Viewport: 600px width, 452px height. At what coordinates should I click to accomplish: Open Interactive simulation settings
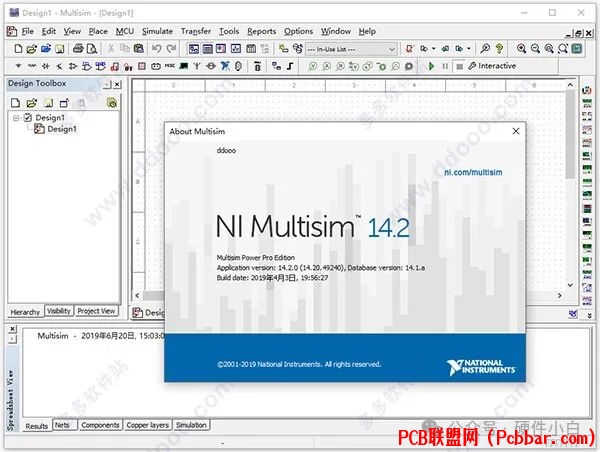[492, 66]
